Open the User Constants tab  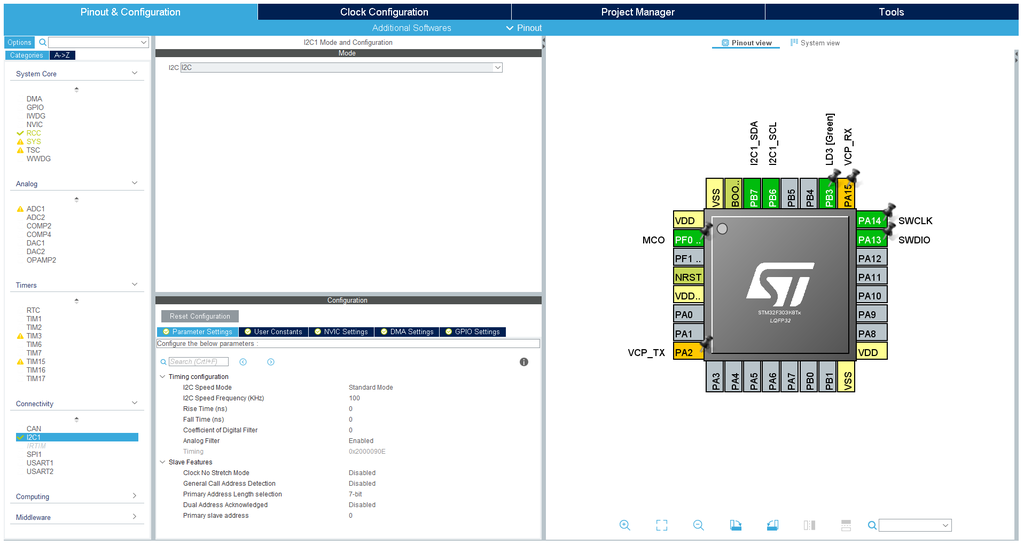click(274, 332)
